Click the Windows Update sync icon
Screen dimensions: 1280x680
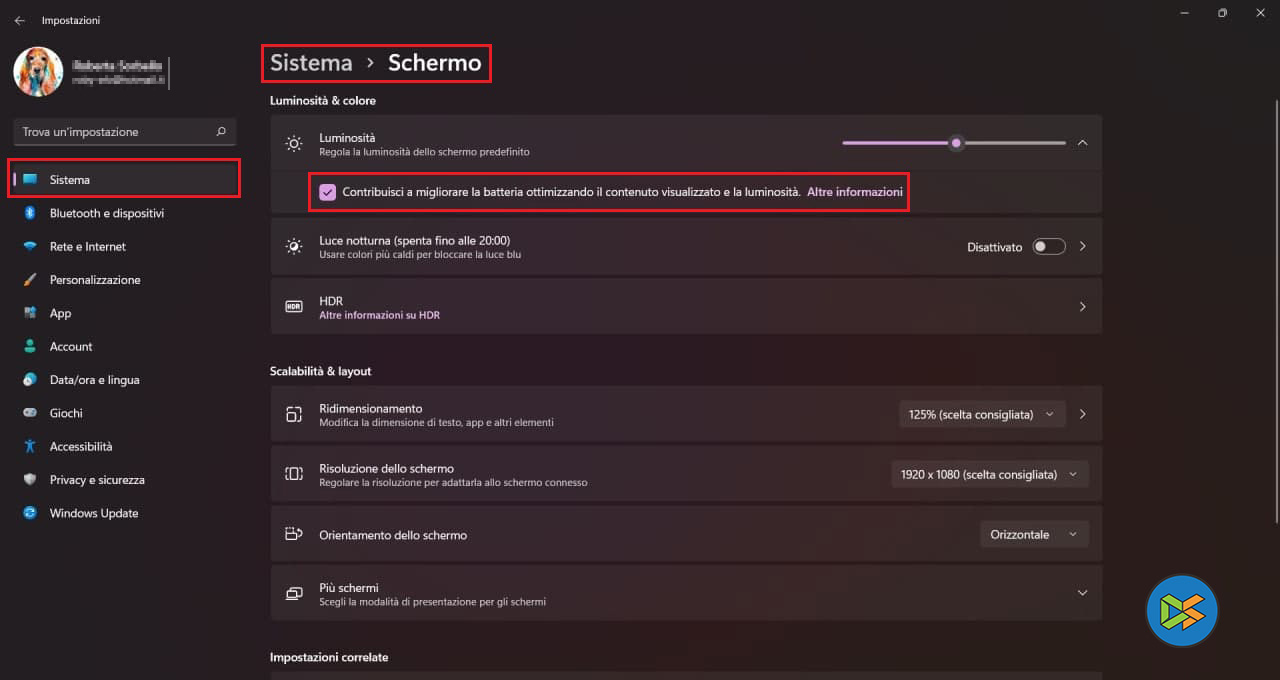(x=30, y=513)
